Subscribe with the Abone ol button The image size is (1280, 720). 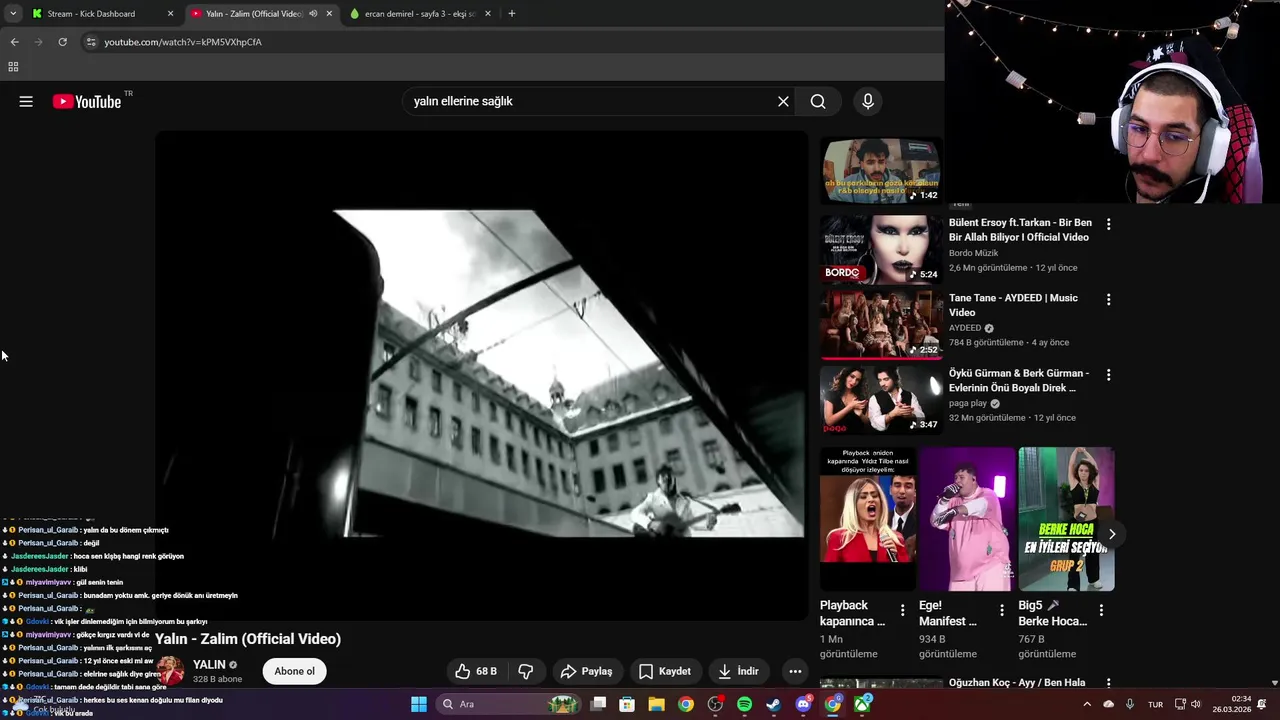tap(295, 671)
